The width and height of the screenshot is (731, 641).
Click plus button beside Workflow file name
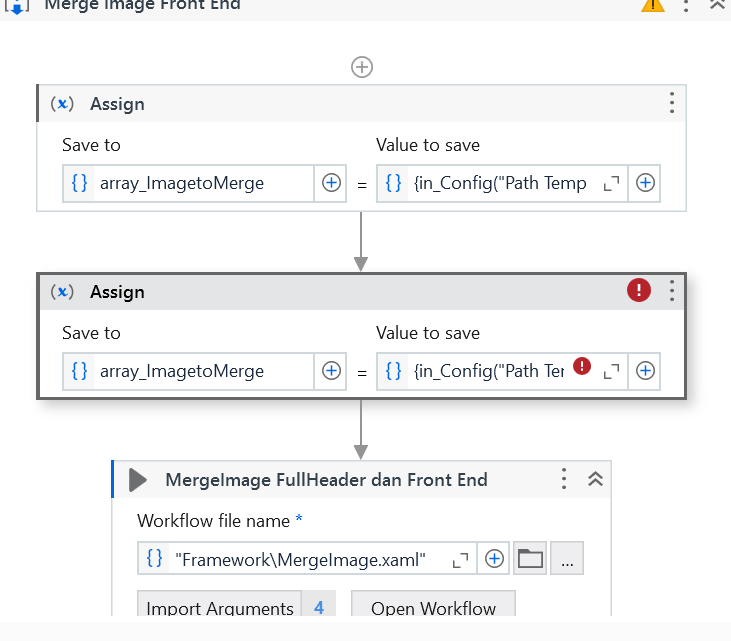[x=494, y=560]
